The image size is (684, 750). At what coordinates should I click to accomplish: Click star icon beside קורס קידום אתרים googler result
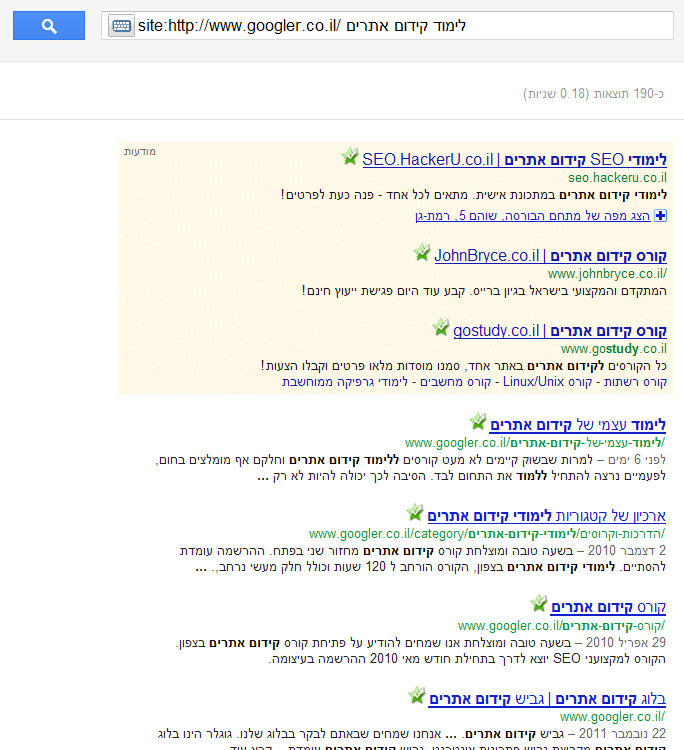[539, 604]
